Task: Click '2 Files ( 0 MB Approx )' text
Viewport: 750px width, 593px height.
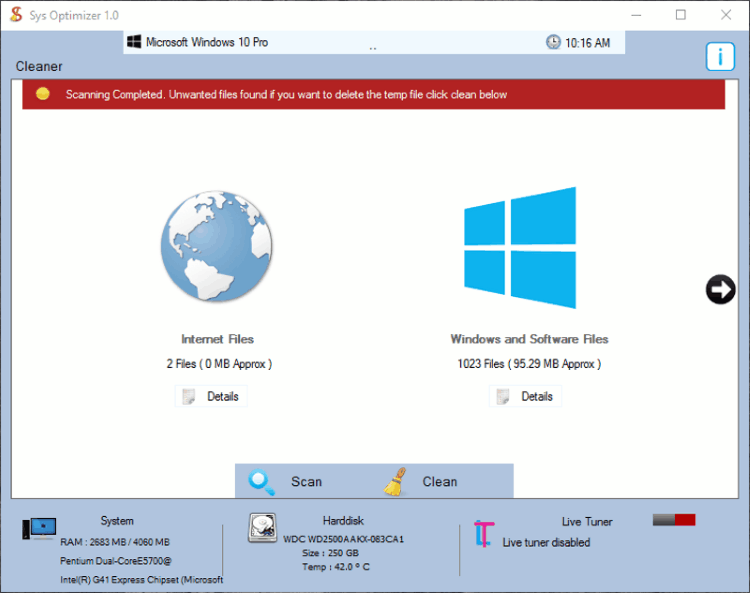Action: tap(219, 364)
